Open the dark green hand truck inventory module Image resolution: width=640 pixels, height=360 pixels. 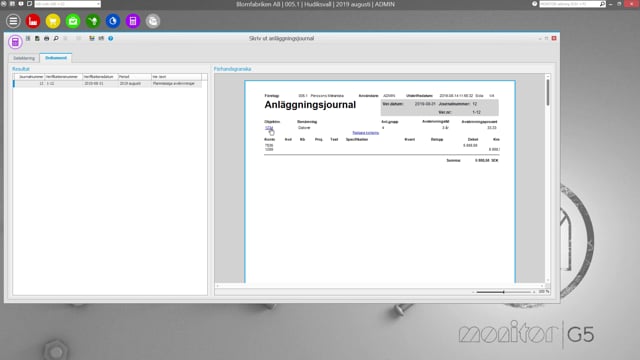[93, 21]
